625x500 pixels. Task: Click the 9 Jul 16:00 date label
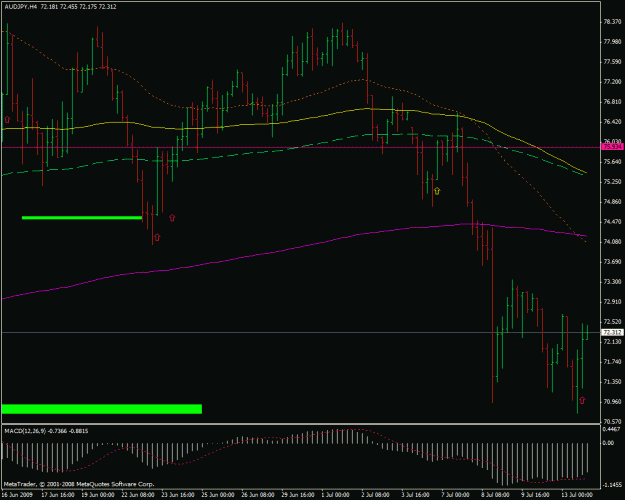pos(535,495)
